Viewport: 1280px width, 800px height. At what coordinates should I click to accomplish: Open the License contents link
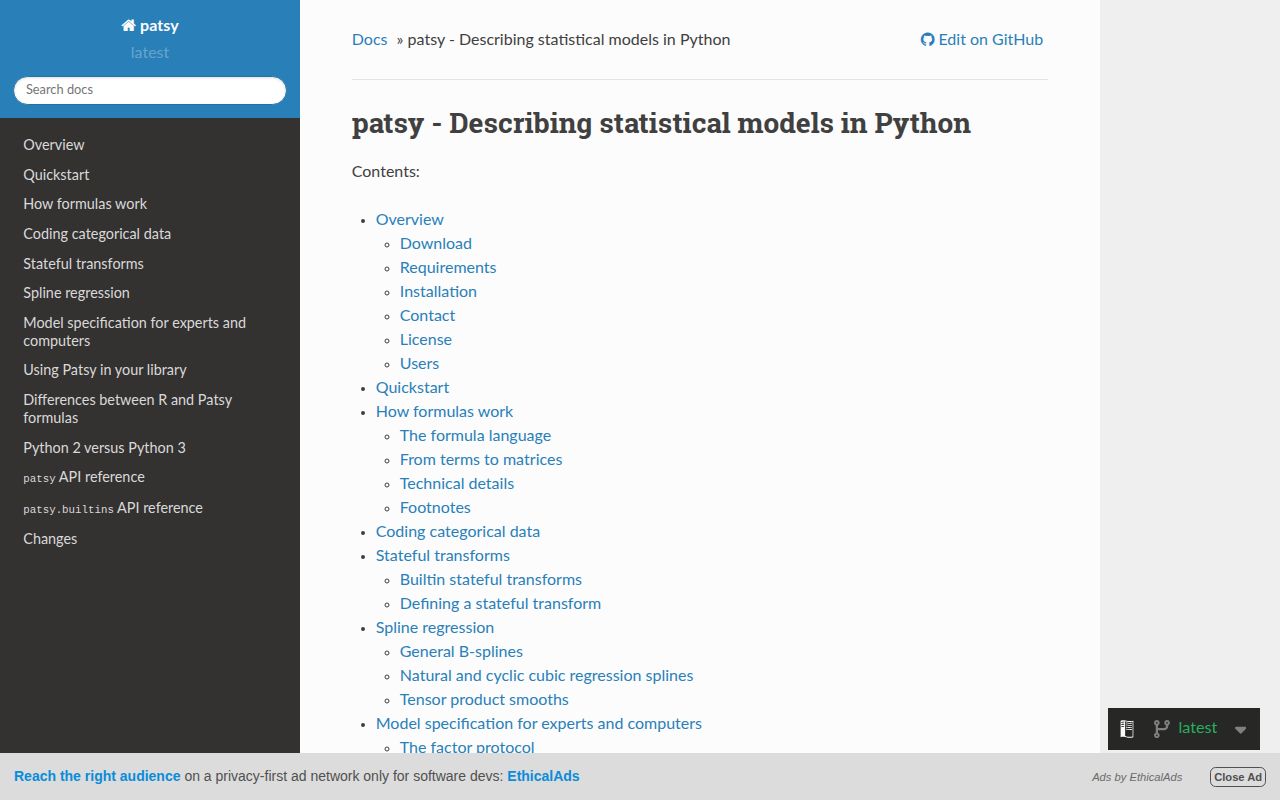coord(426,340)
